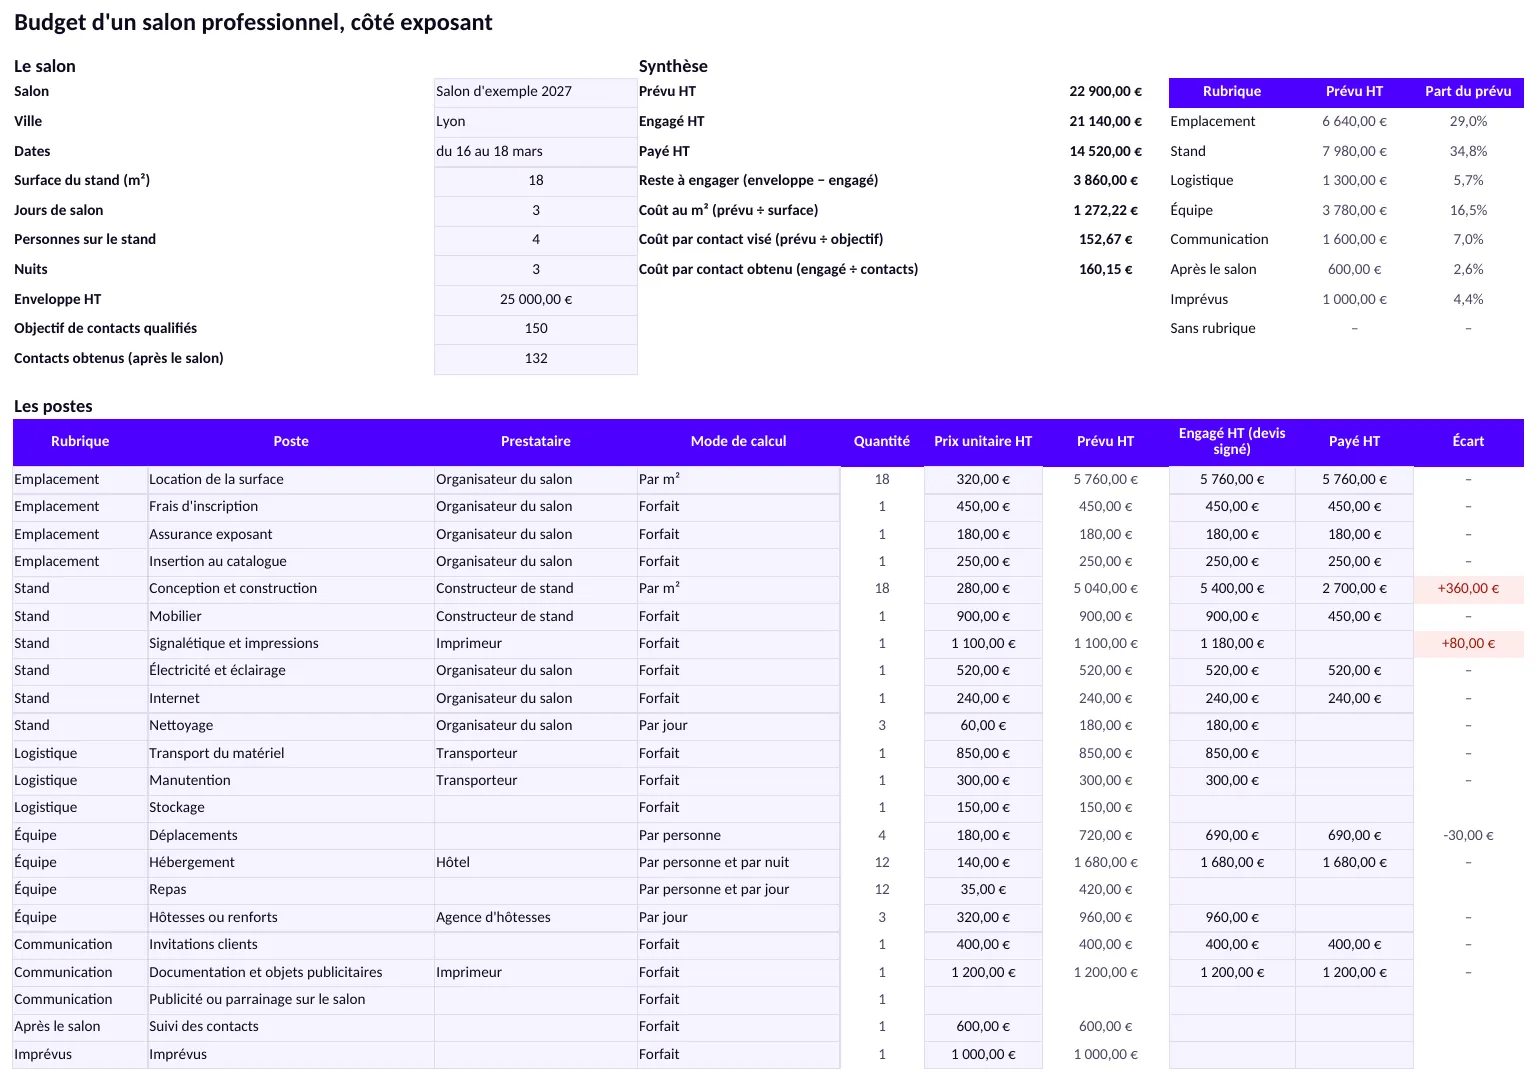Click the Payé HT total "14 520,00 €"
Viewport: 1536px width, 1081px height.
[1105, 151]
